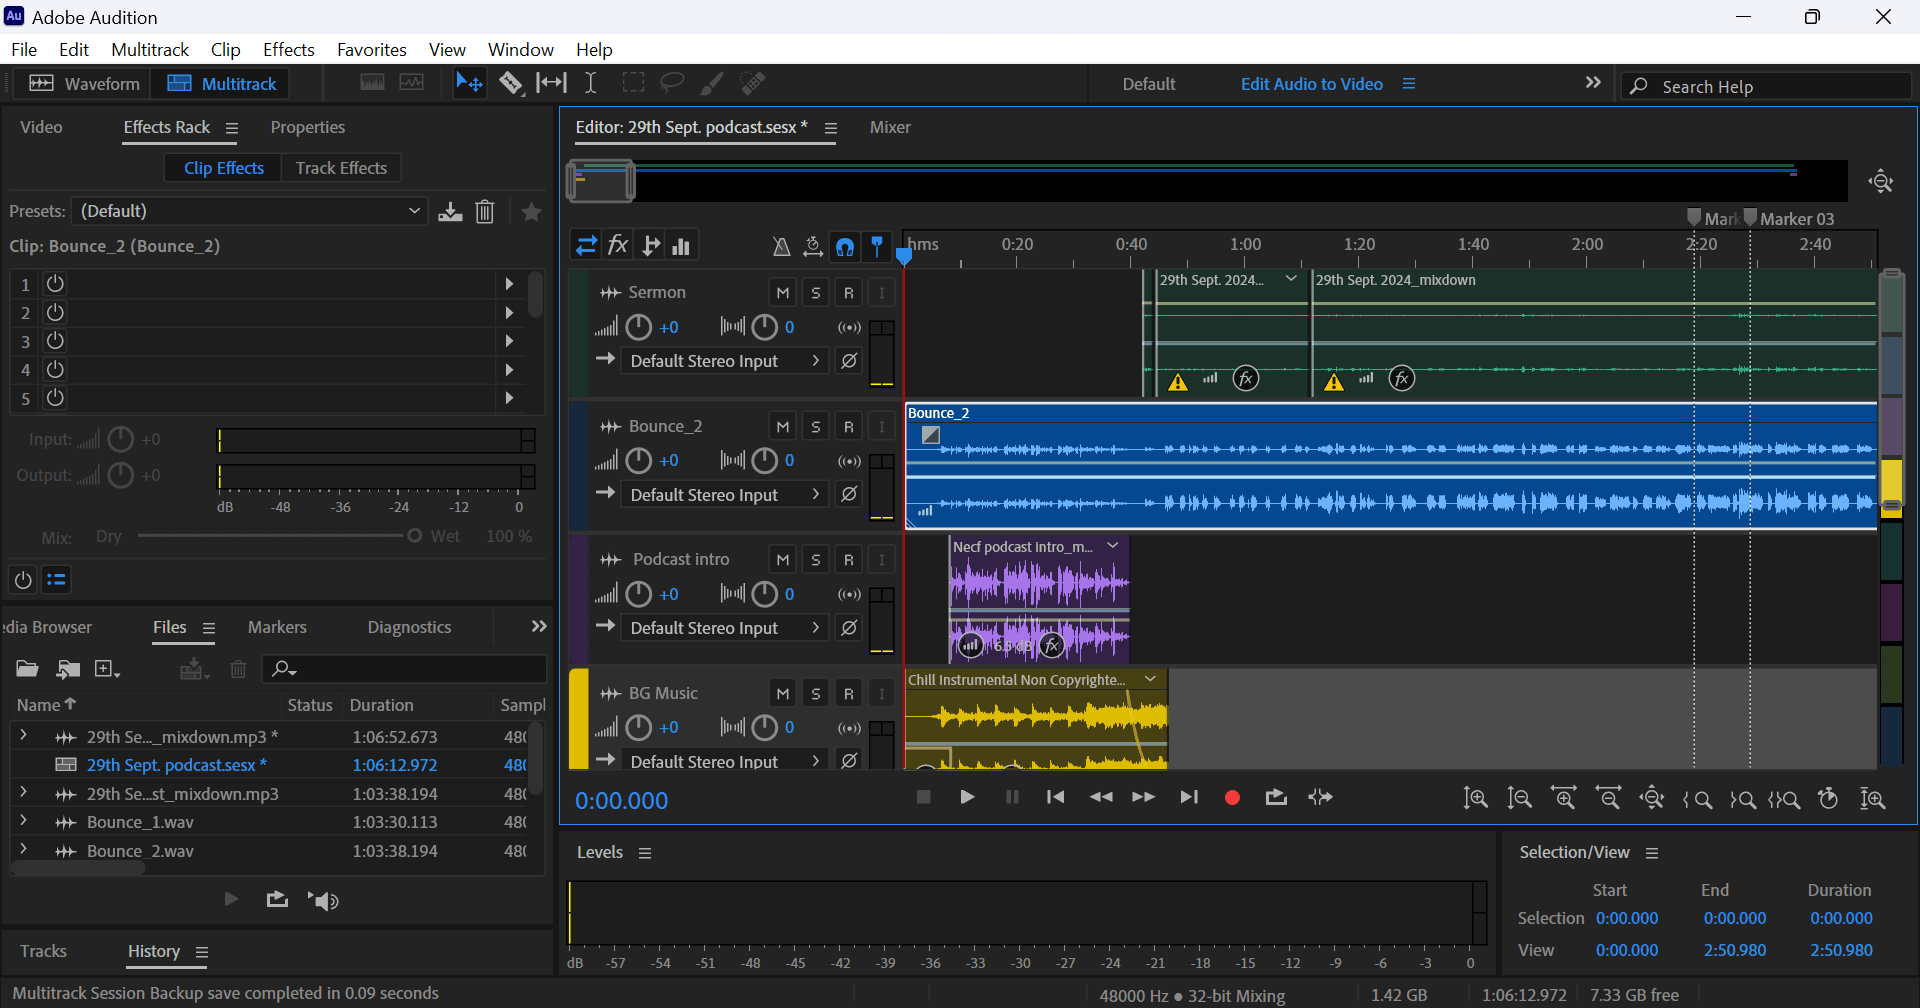Import file icon in Files panel

pyautogui.click(x=68, y=669)
